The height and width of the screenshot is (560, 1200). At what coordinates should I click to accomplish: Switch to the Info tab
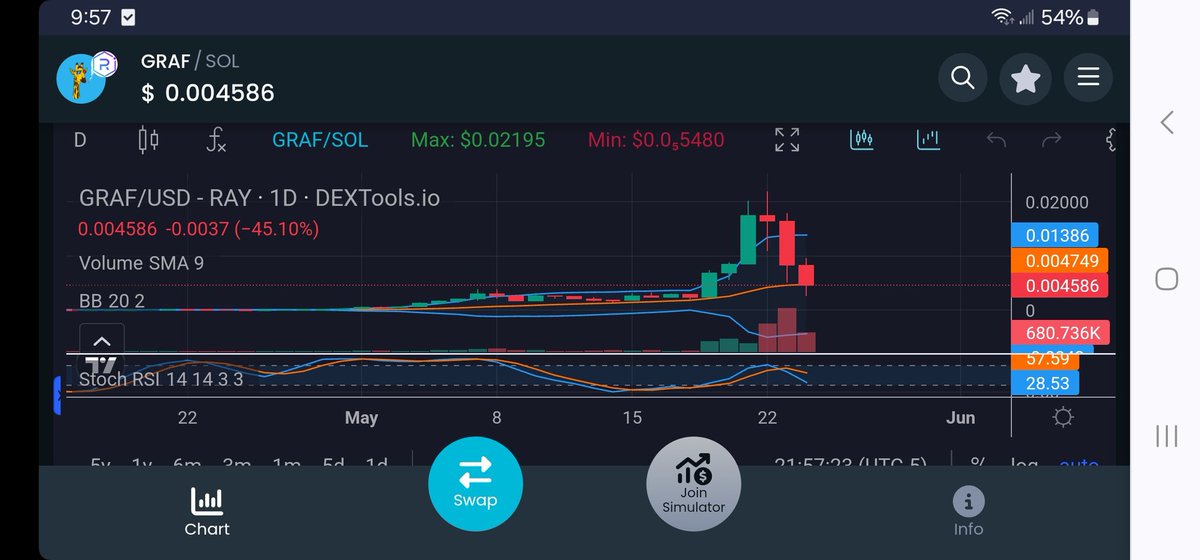tap(968, 511)
